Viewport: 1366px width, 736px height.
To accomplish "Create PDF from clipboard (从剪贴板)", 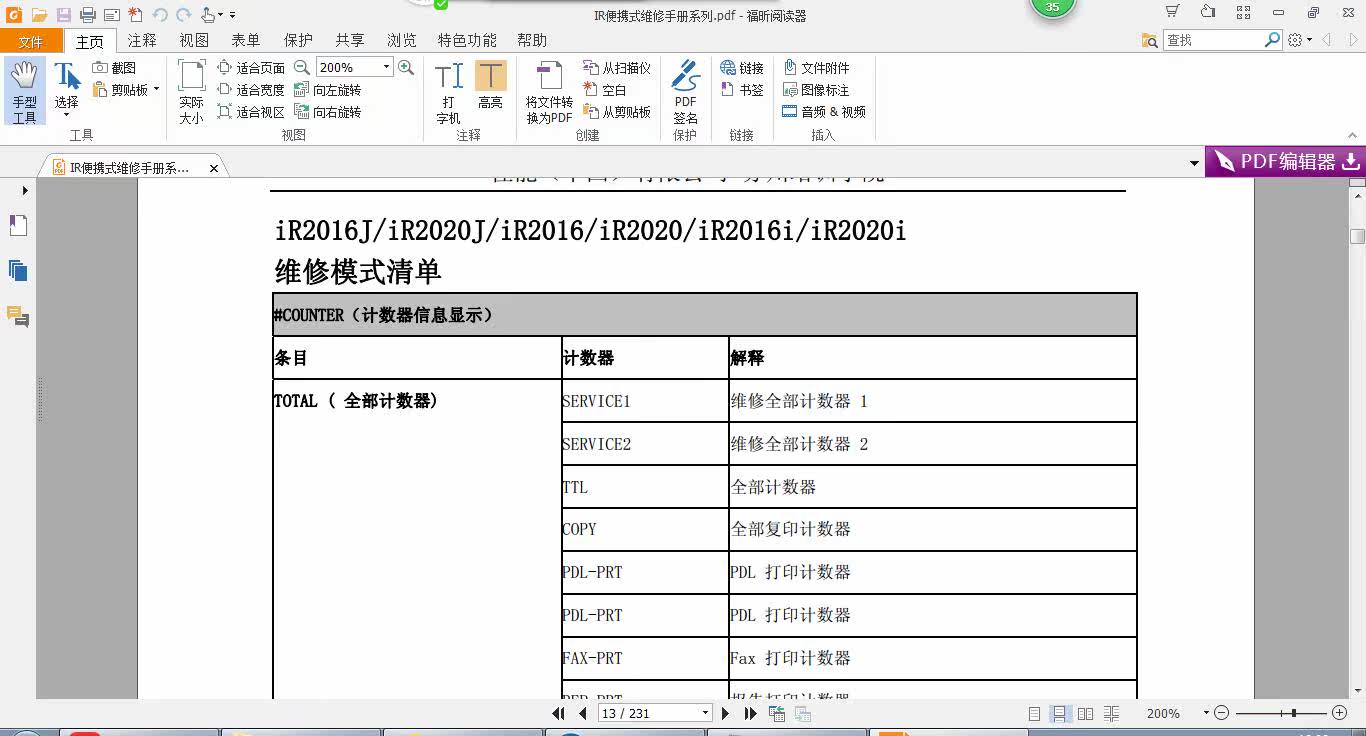I will point(617,112).
